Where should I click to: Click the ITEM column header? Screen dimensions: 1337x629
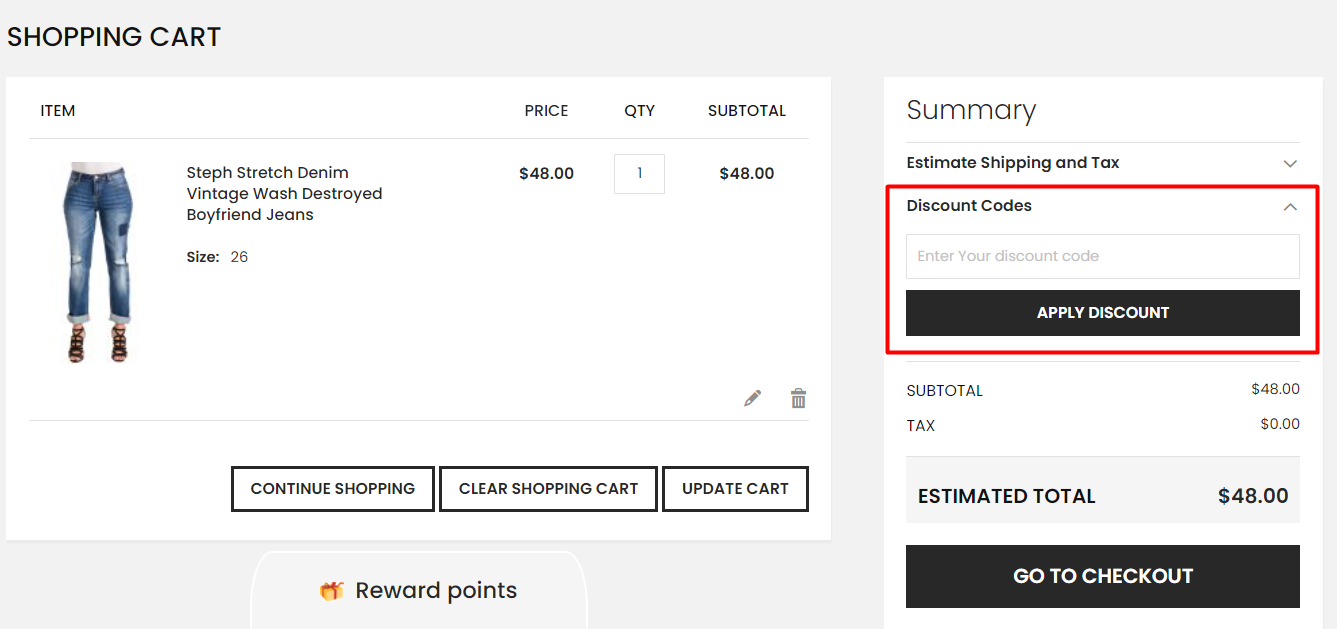click(58, 111)
